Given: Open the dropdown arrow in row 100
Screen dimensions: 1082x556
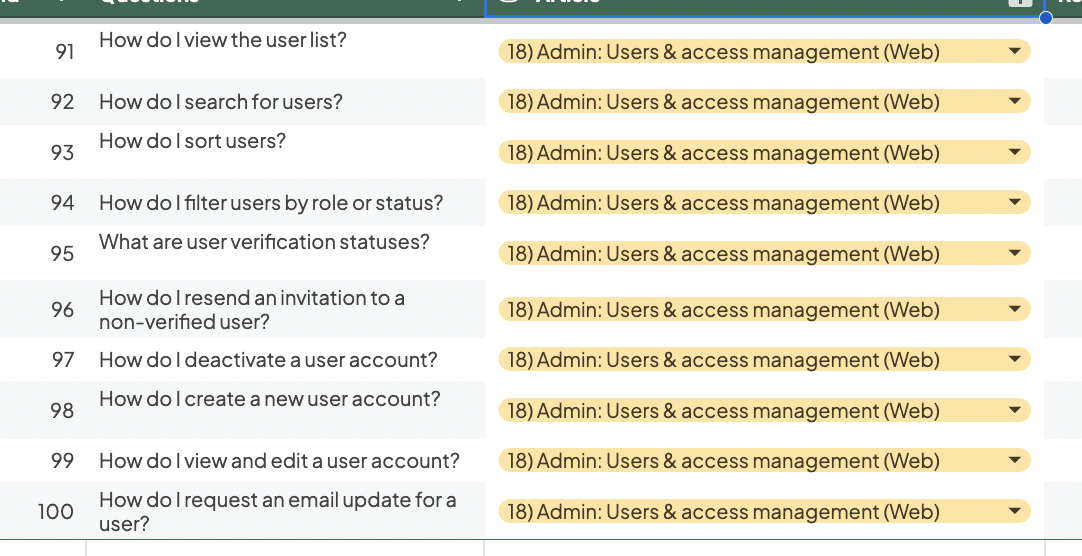Looking at the screenshot, I should tap(1014, 511).
